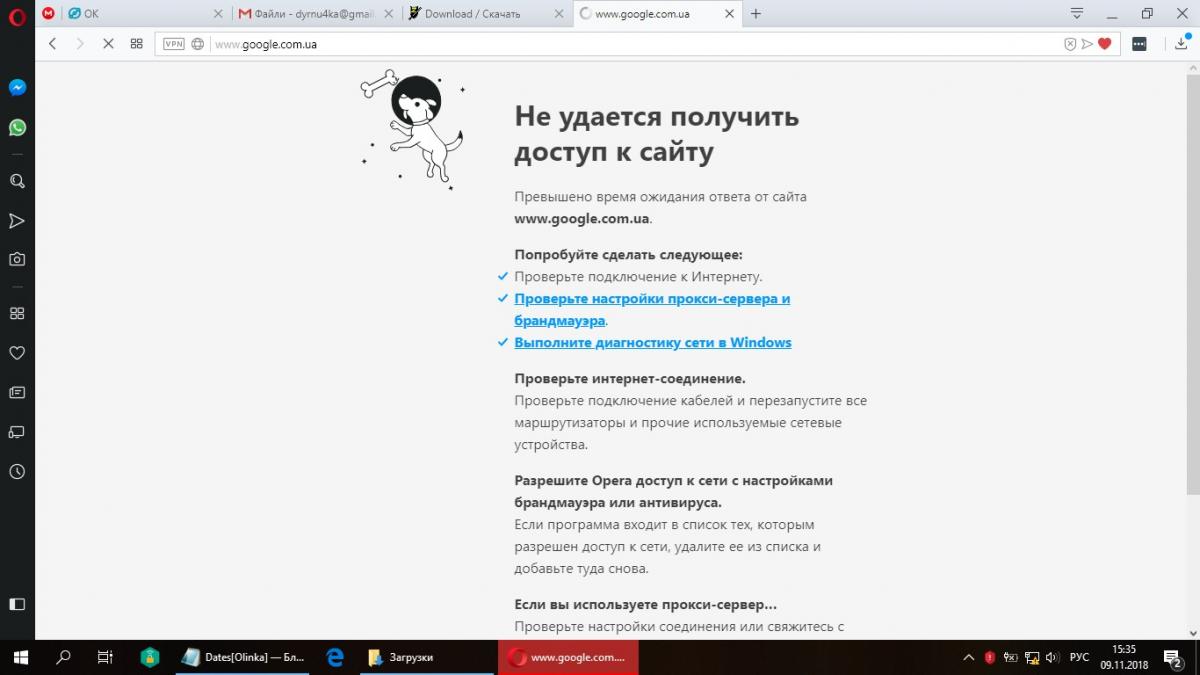Click the astronaut dog illustration
Viewport: 1200px width, 675px height.
pyautogui.click(x=412, y=128)
